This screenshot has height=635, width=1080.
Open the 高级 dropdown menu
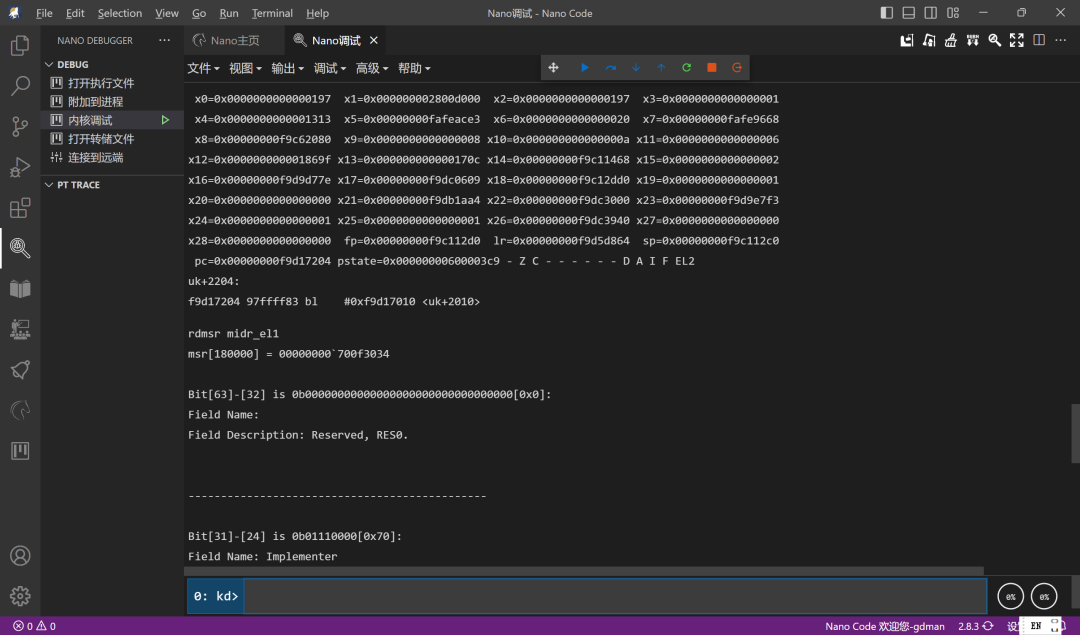pos(372,68)
